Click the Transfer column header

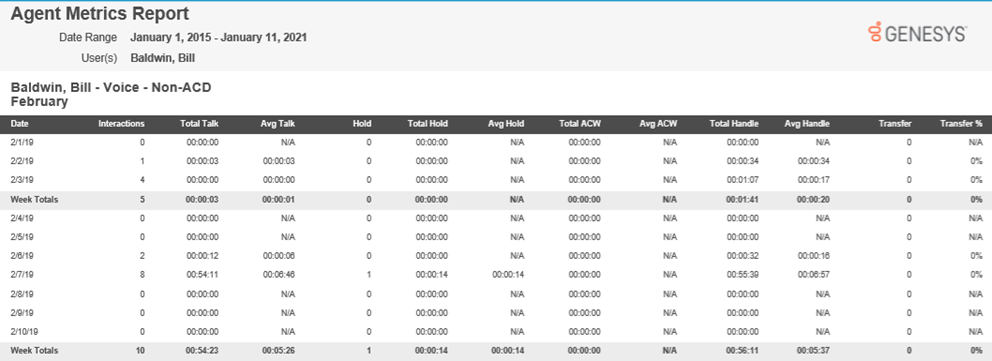pos(895,124)
